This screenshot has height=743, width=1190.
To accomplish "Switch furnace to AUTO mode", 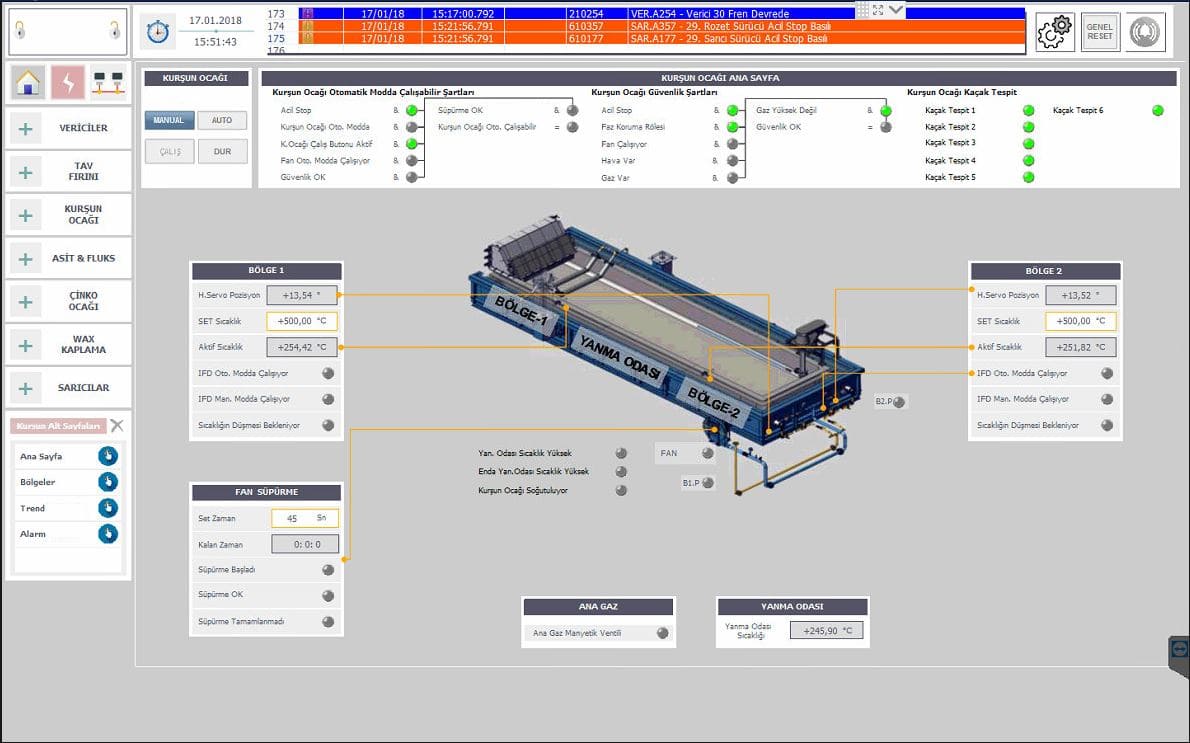I will tap(222, 120).
